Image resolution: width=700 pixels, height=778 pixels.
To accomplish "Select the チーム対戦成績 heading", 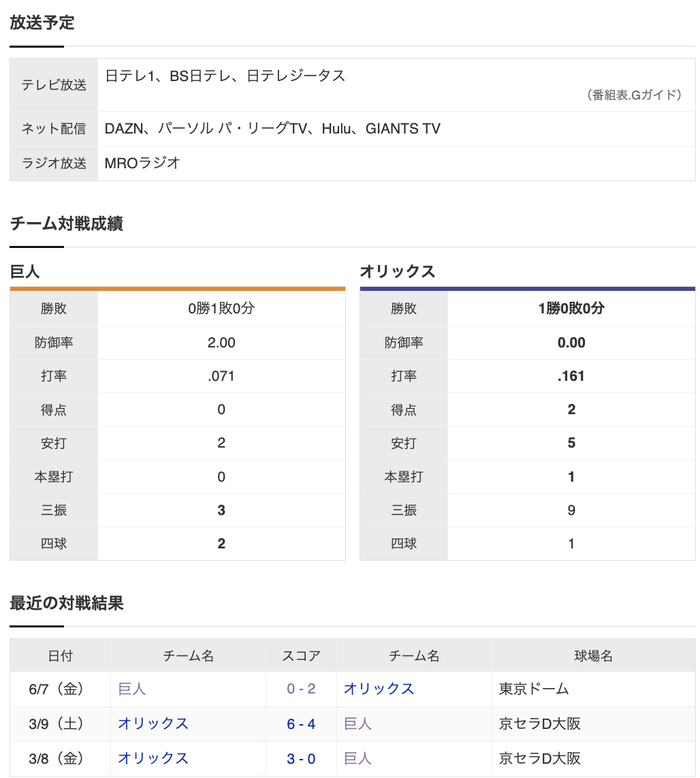I will click(66, 223).
